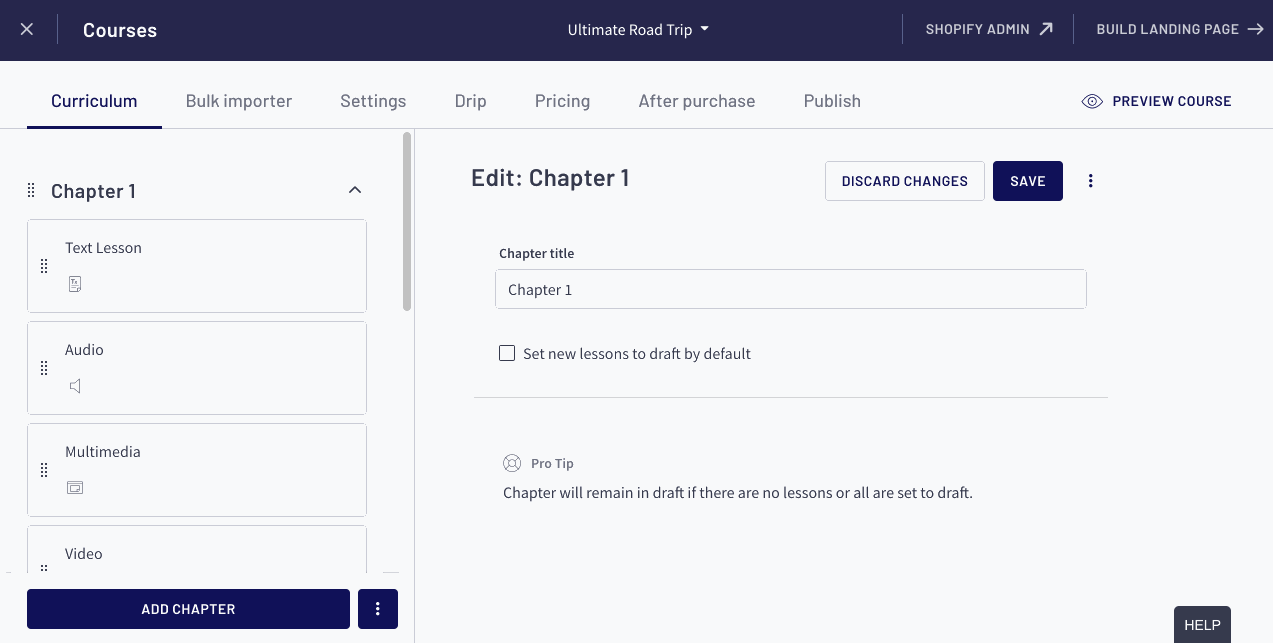Click Preview Course text link
Screen dimensions: 1273x643
[1172, 101]
